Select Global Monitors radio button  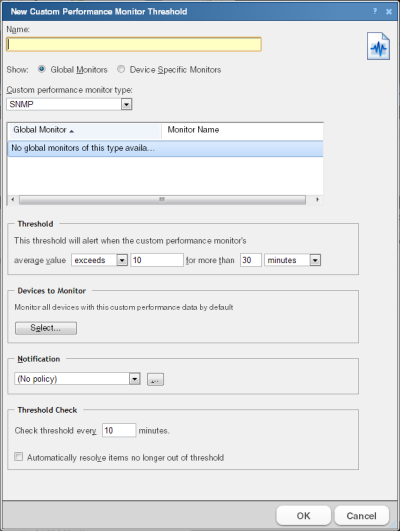click(x=42, y=69)
